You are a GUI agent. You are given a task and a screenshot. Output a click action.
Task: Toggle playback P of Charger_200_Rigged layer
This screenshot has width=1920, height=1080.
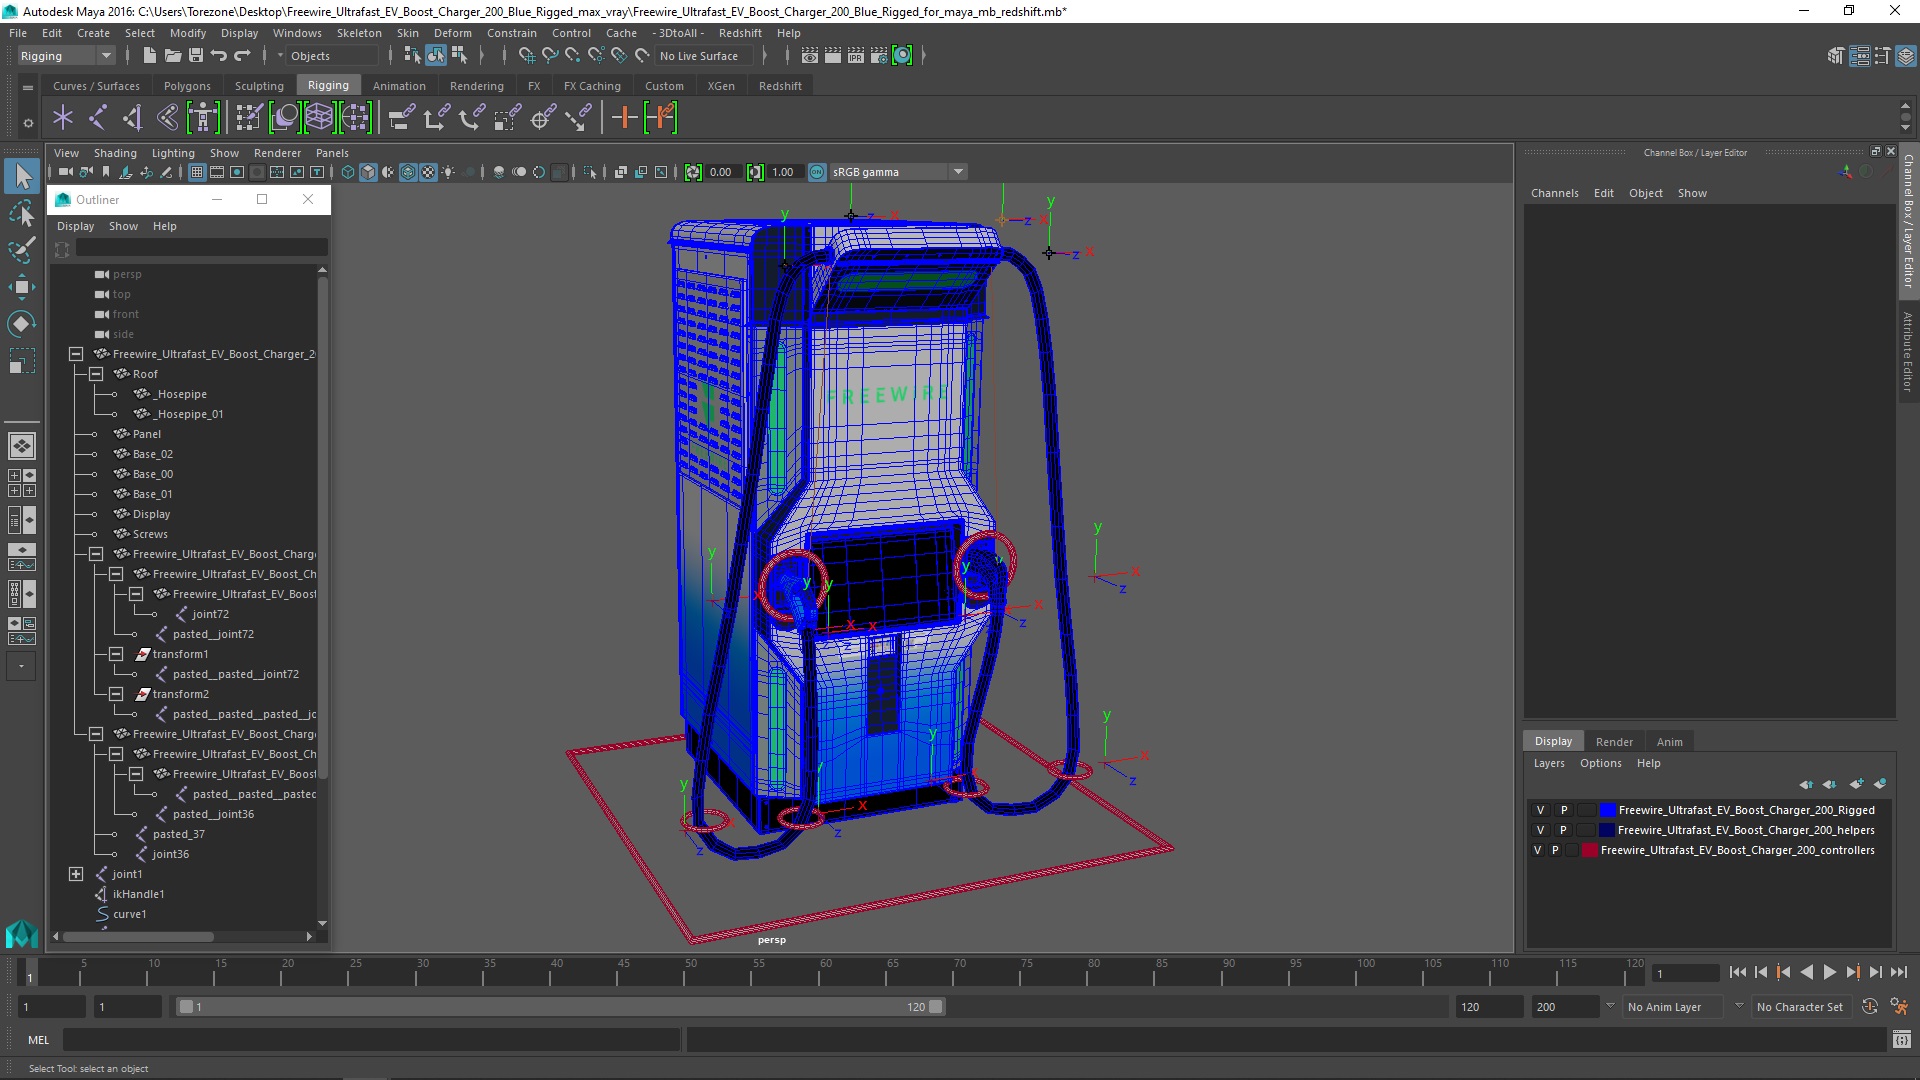click(x=1564, y=811)
